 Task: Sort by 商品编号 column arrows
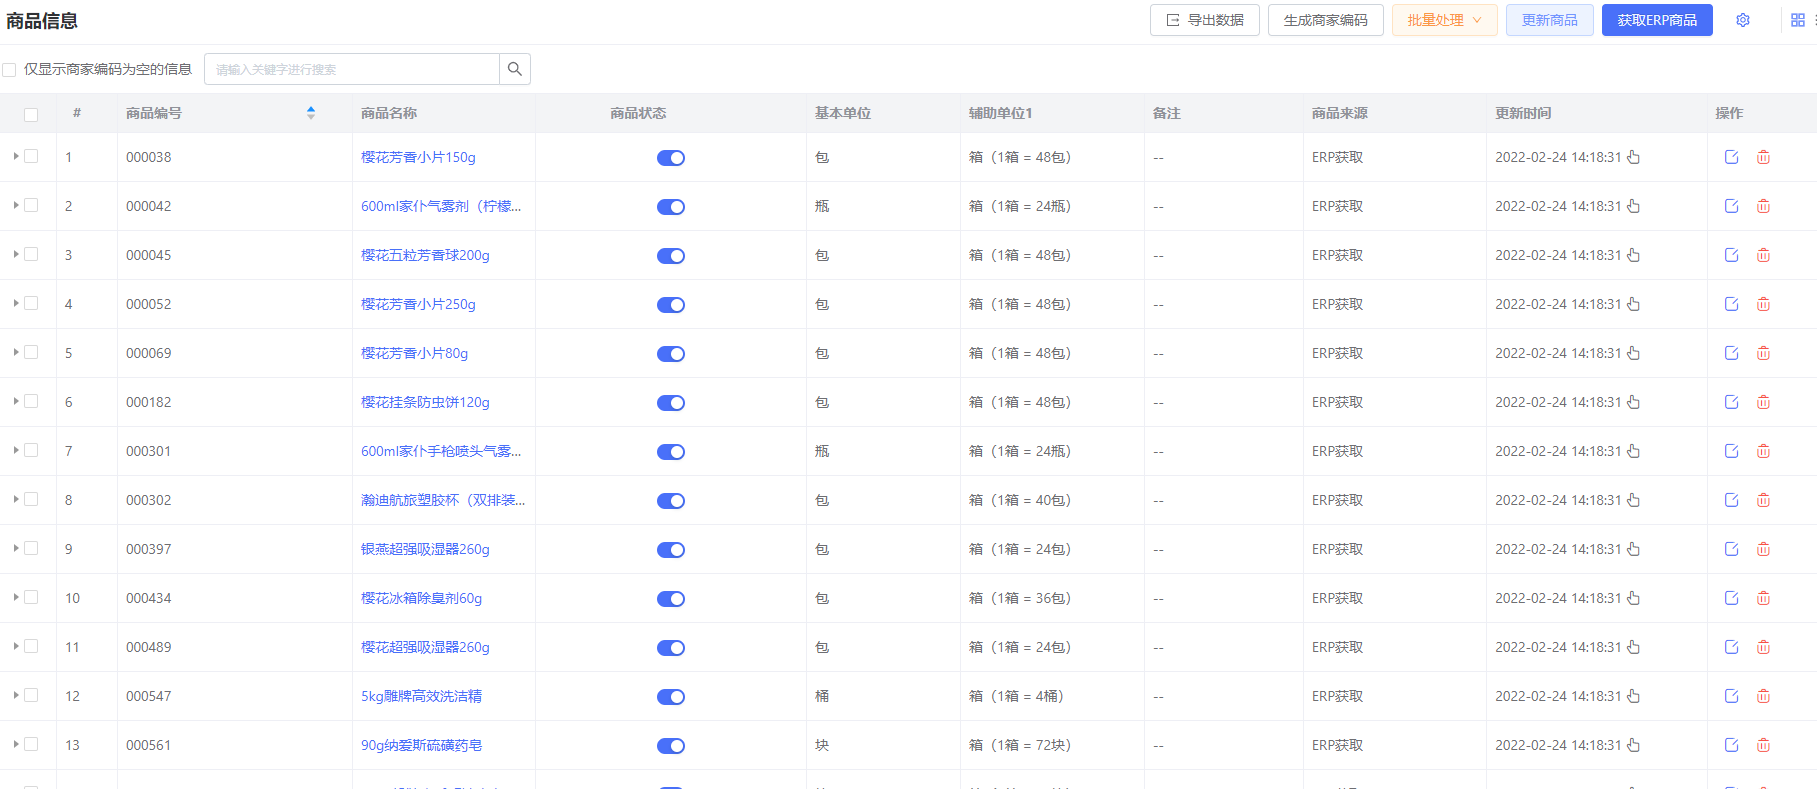(311, 113)
